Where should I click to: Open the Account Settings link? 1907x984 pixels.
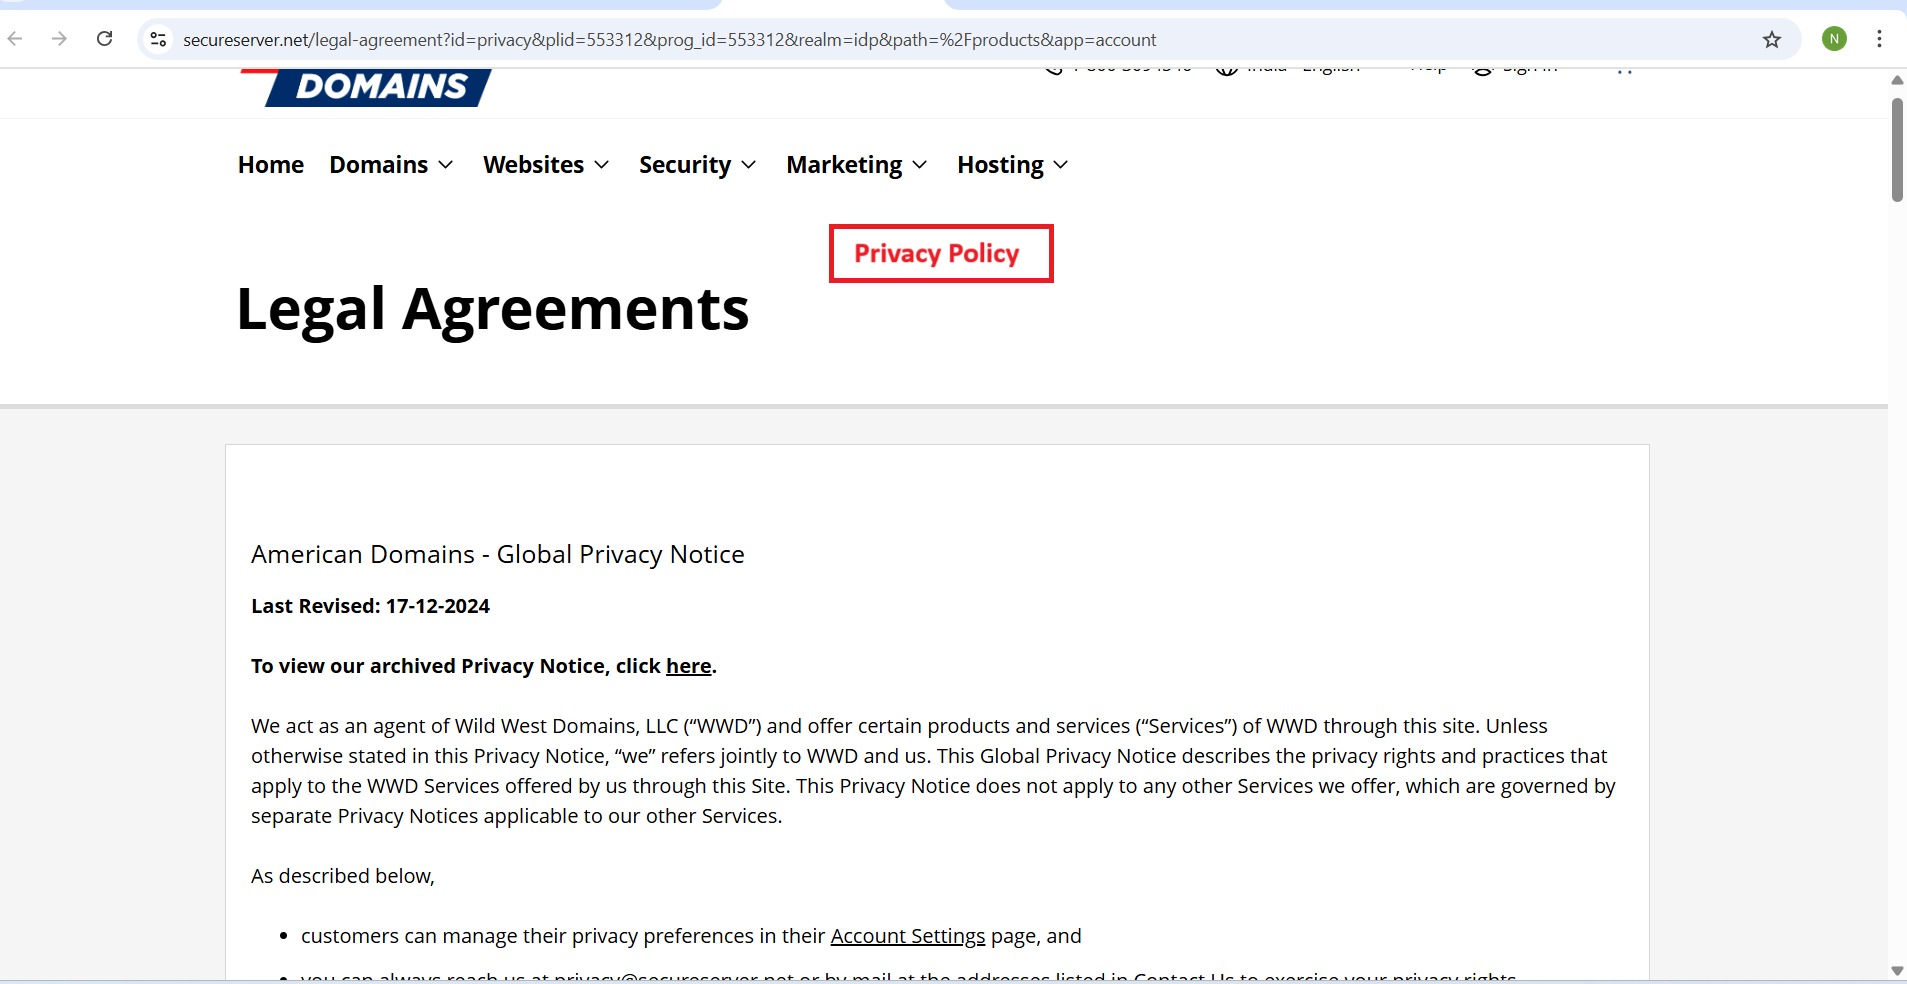(907, 936)
